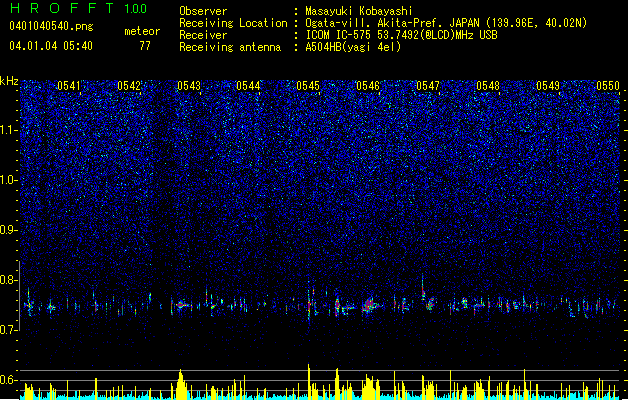
Task: Click the 0.8 kHz axis label
Action: point(9,280)
